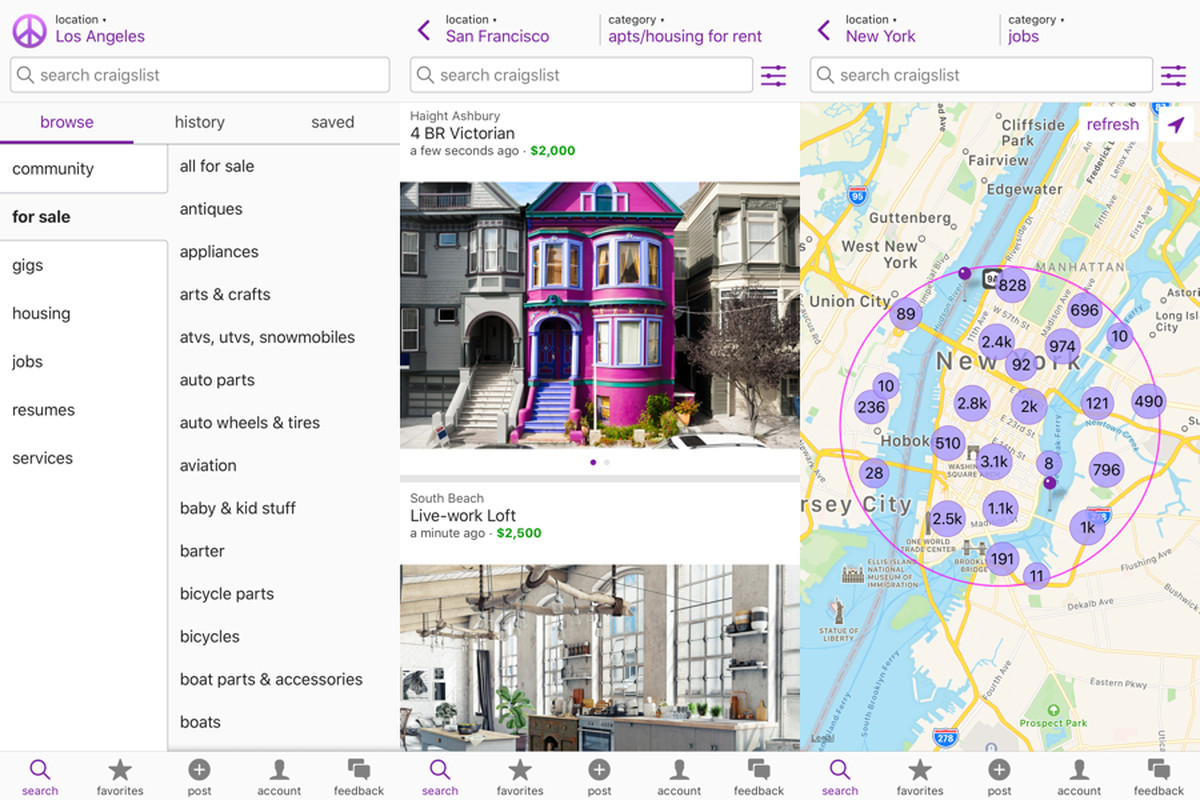Refresh the map results
1200x800 pixels.
coord(1113,124)
